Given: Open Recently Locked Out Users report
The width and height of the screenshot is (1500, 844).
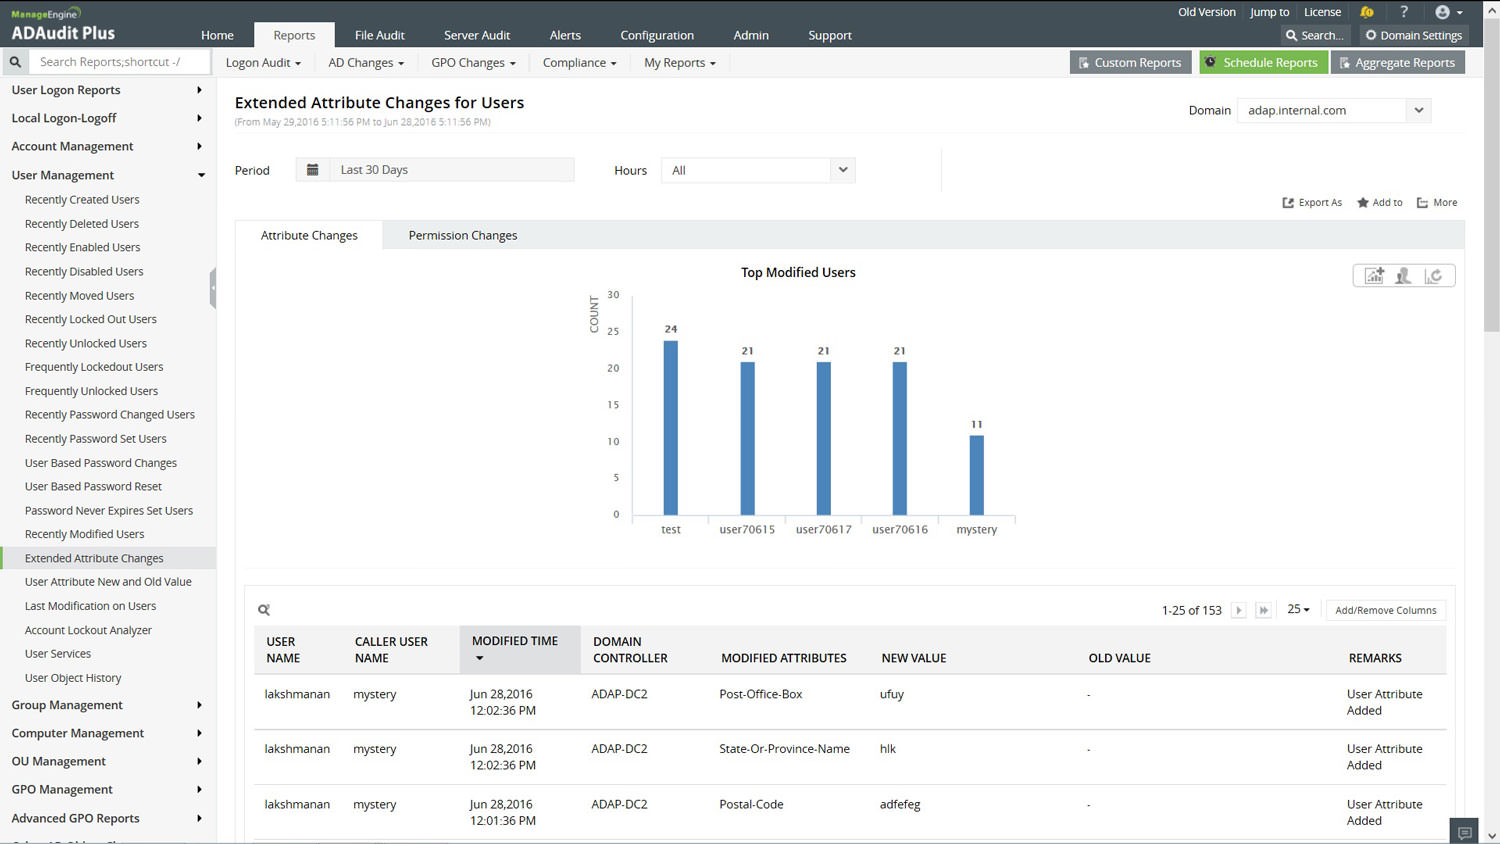Looking at the screenshot, I should click(x=91, y=319).
